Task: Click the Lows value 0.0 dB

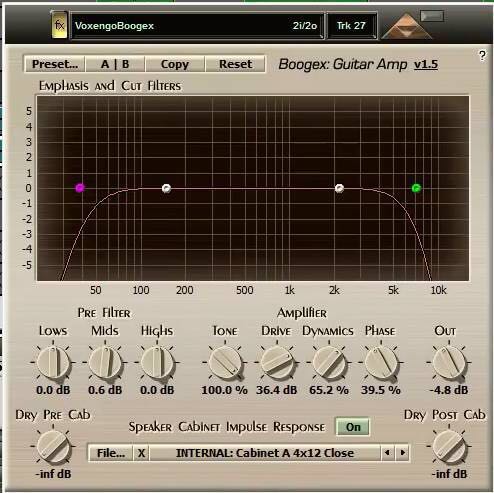Action: point(53,390)
